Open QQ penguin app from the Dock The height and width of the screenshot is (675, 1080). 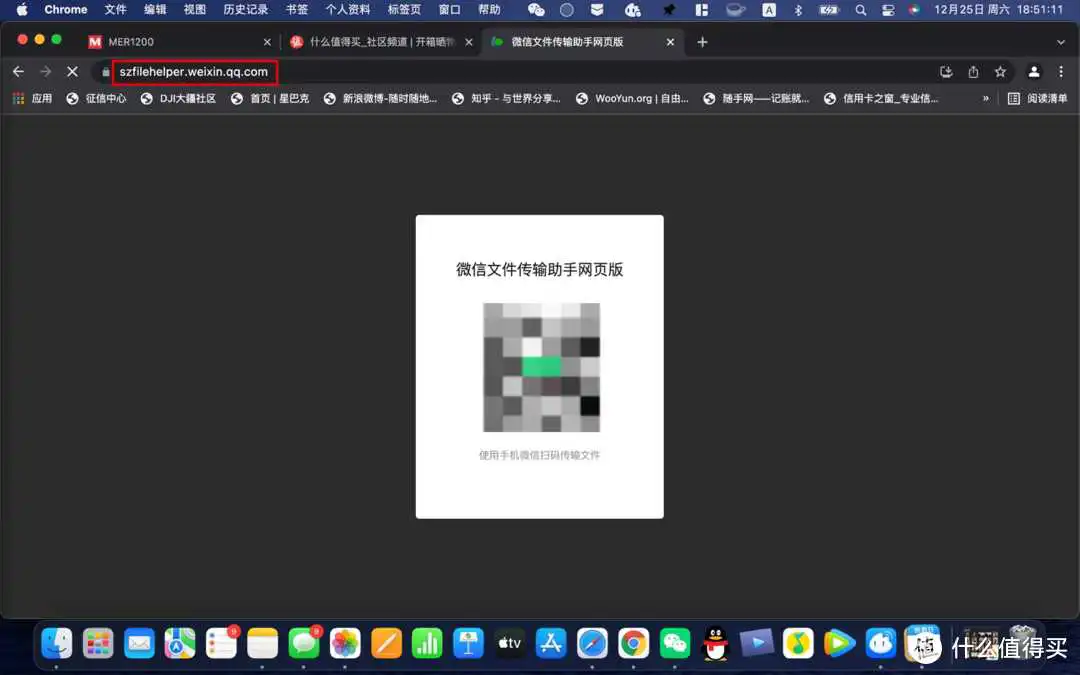[716, 644]
